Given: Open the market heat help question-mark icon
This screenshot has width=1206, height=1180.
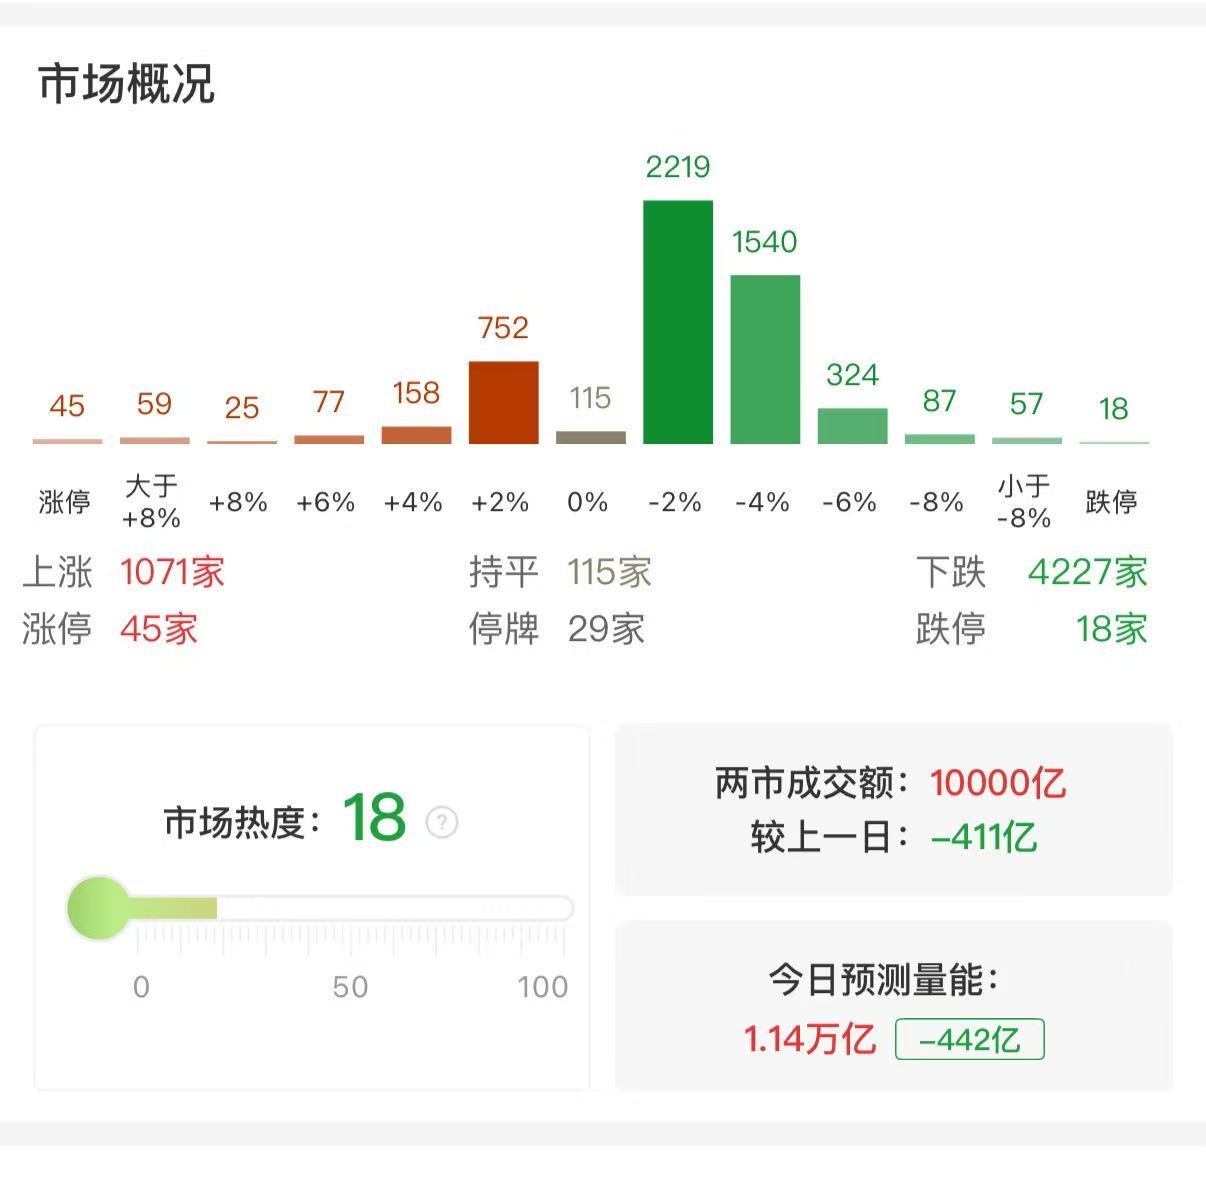Looking at the screenshot, I should click(442, 822).
